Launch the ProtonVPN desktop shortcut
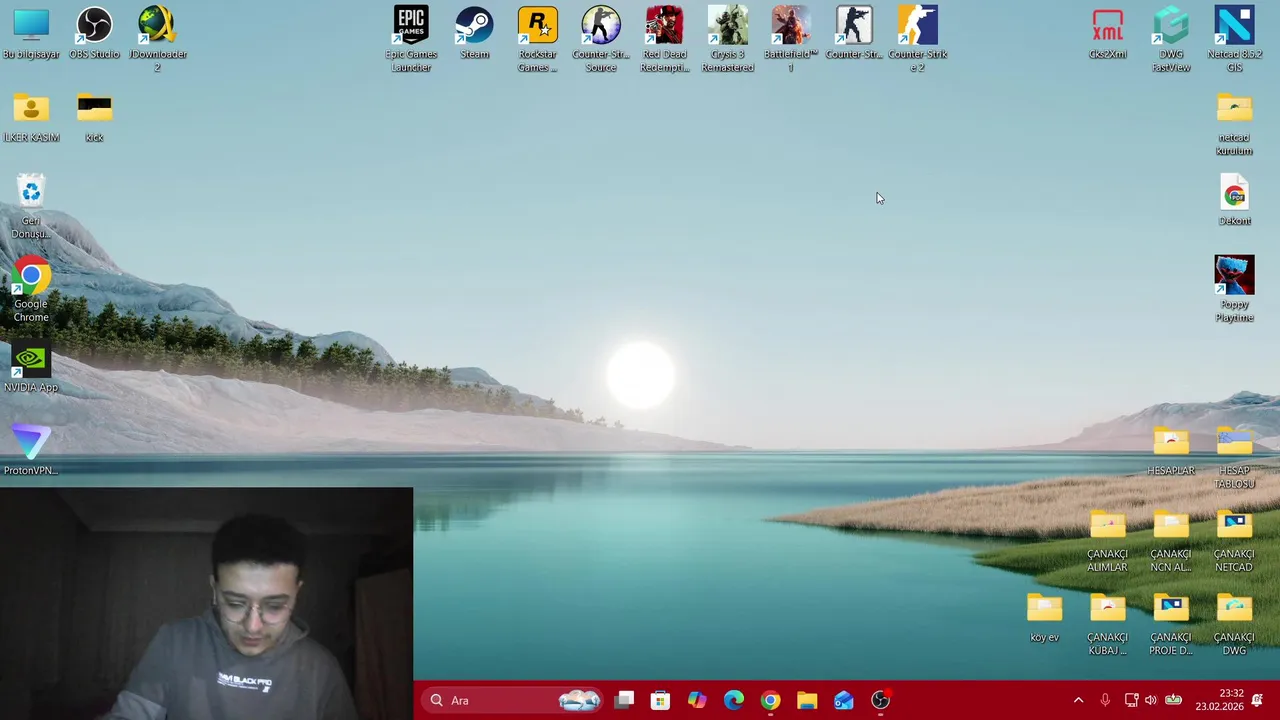Screen dimensions: 1280x720 31,450
